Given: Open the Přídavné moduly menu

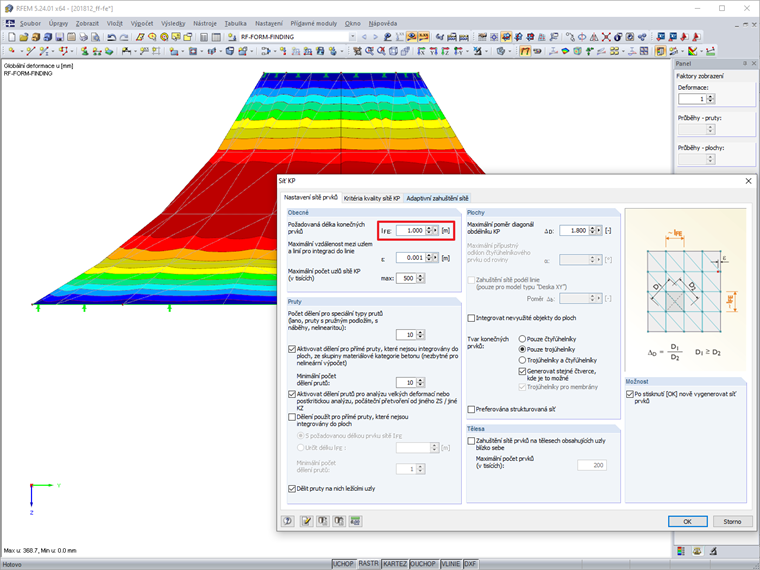Looking at the screenshot, I should point(314,23).
